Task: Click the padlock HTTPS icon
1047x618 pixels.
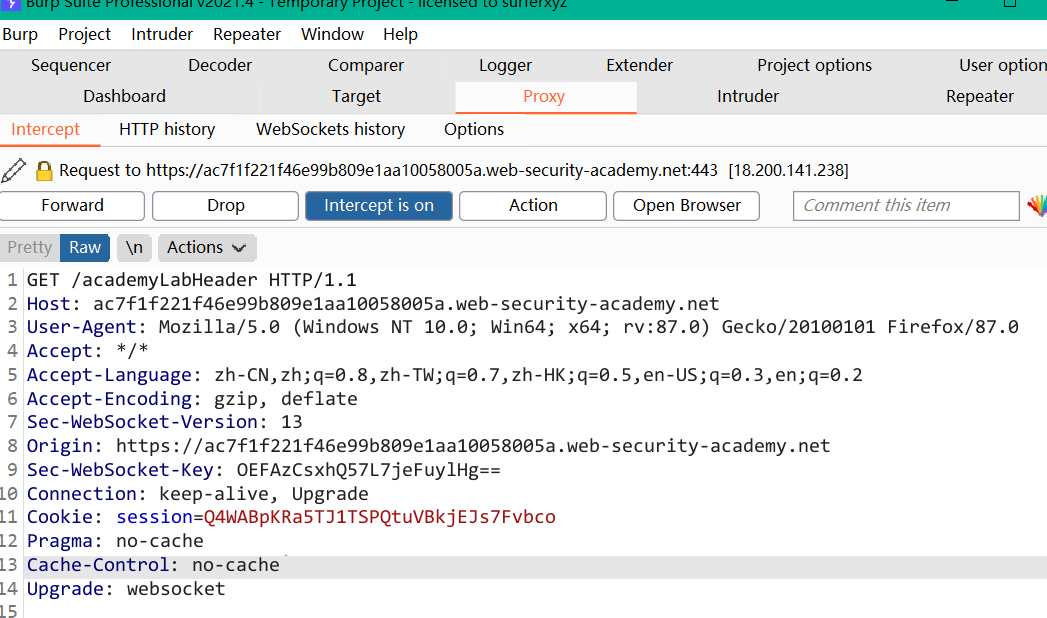Action: 44,171
